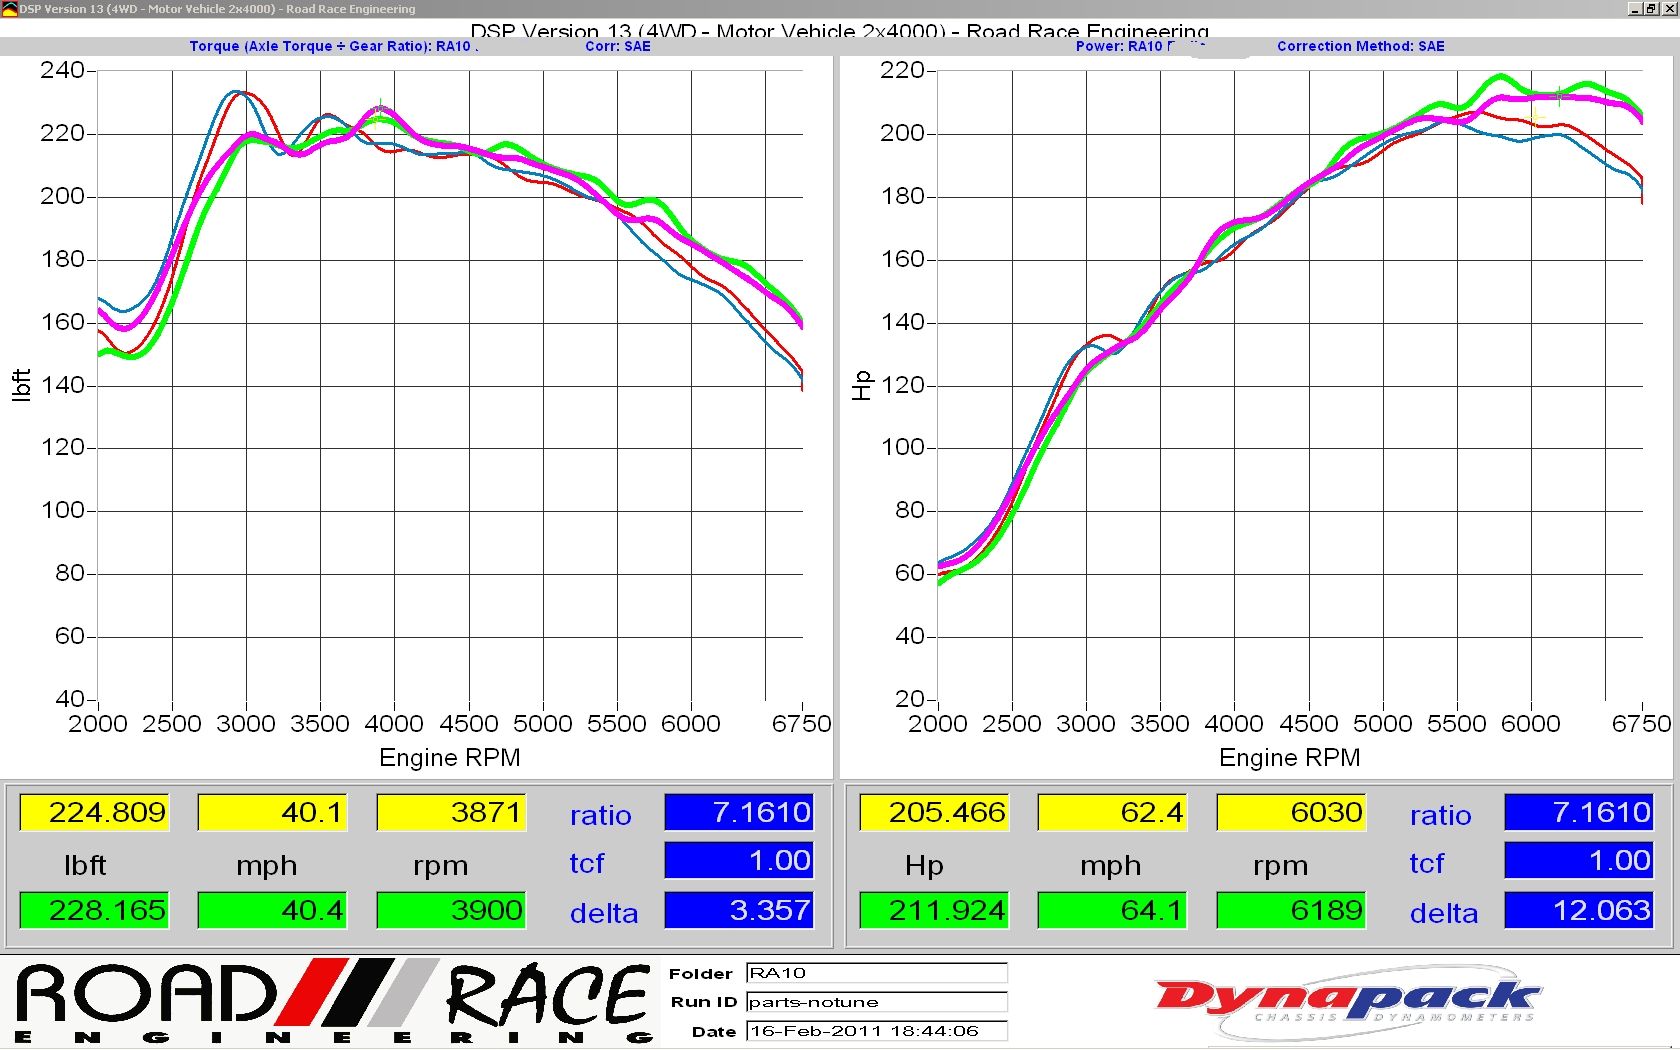The width and height of the screenshot is (1680, 1050).
Task: Click the Correction Method: SAE header label
Action: (1360, 46)
